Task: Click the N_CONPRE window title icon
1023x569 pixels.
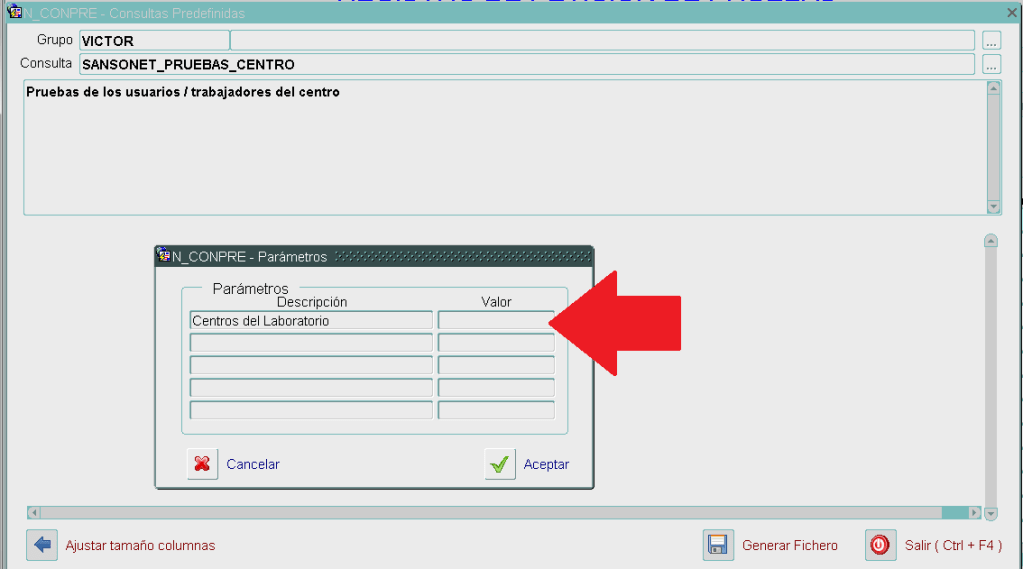Action: click(x=14, y=13)
